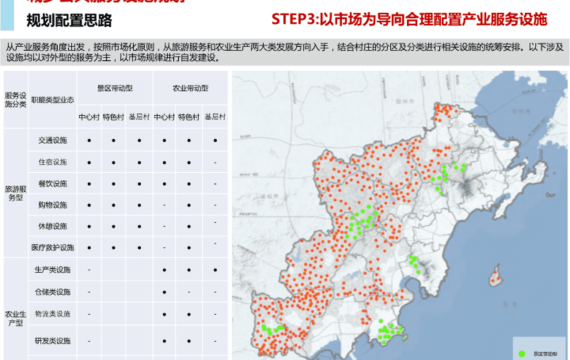
Task: Click the 住宿设施 row label
Action: coord(53,162)
